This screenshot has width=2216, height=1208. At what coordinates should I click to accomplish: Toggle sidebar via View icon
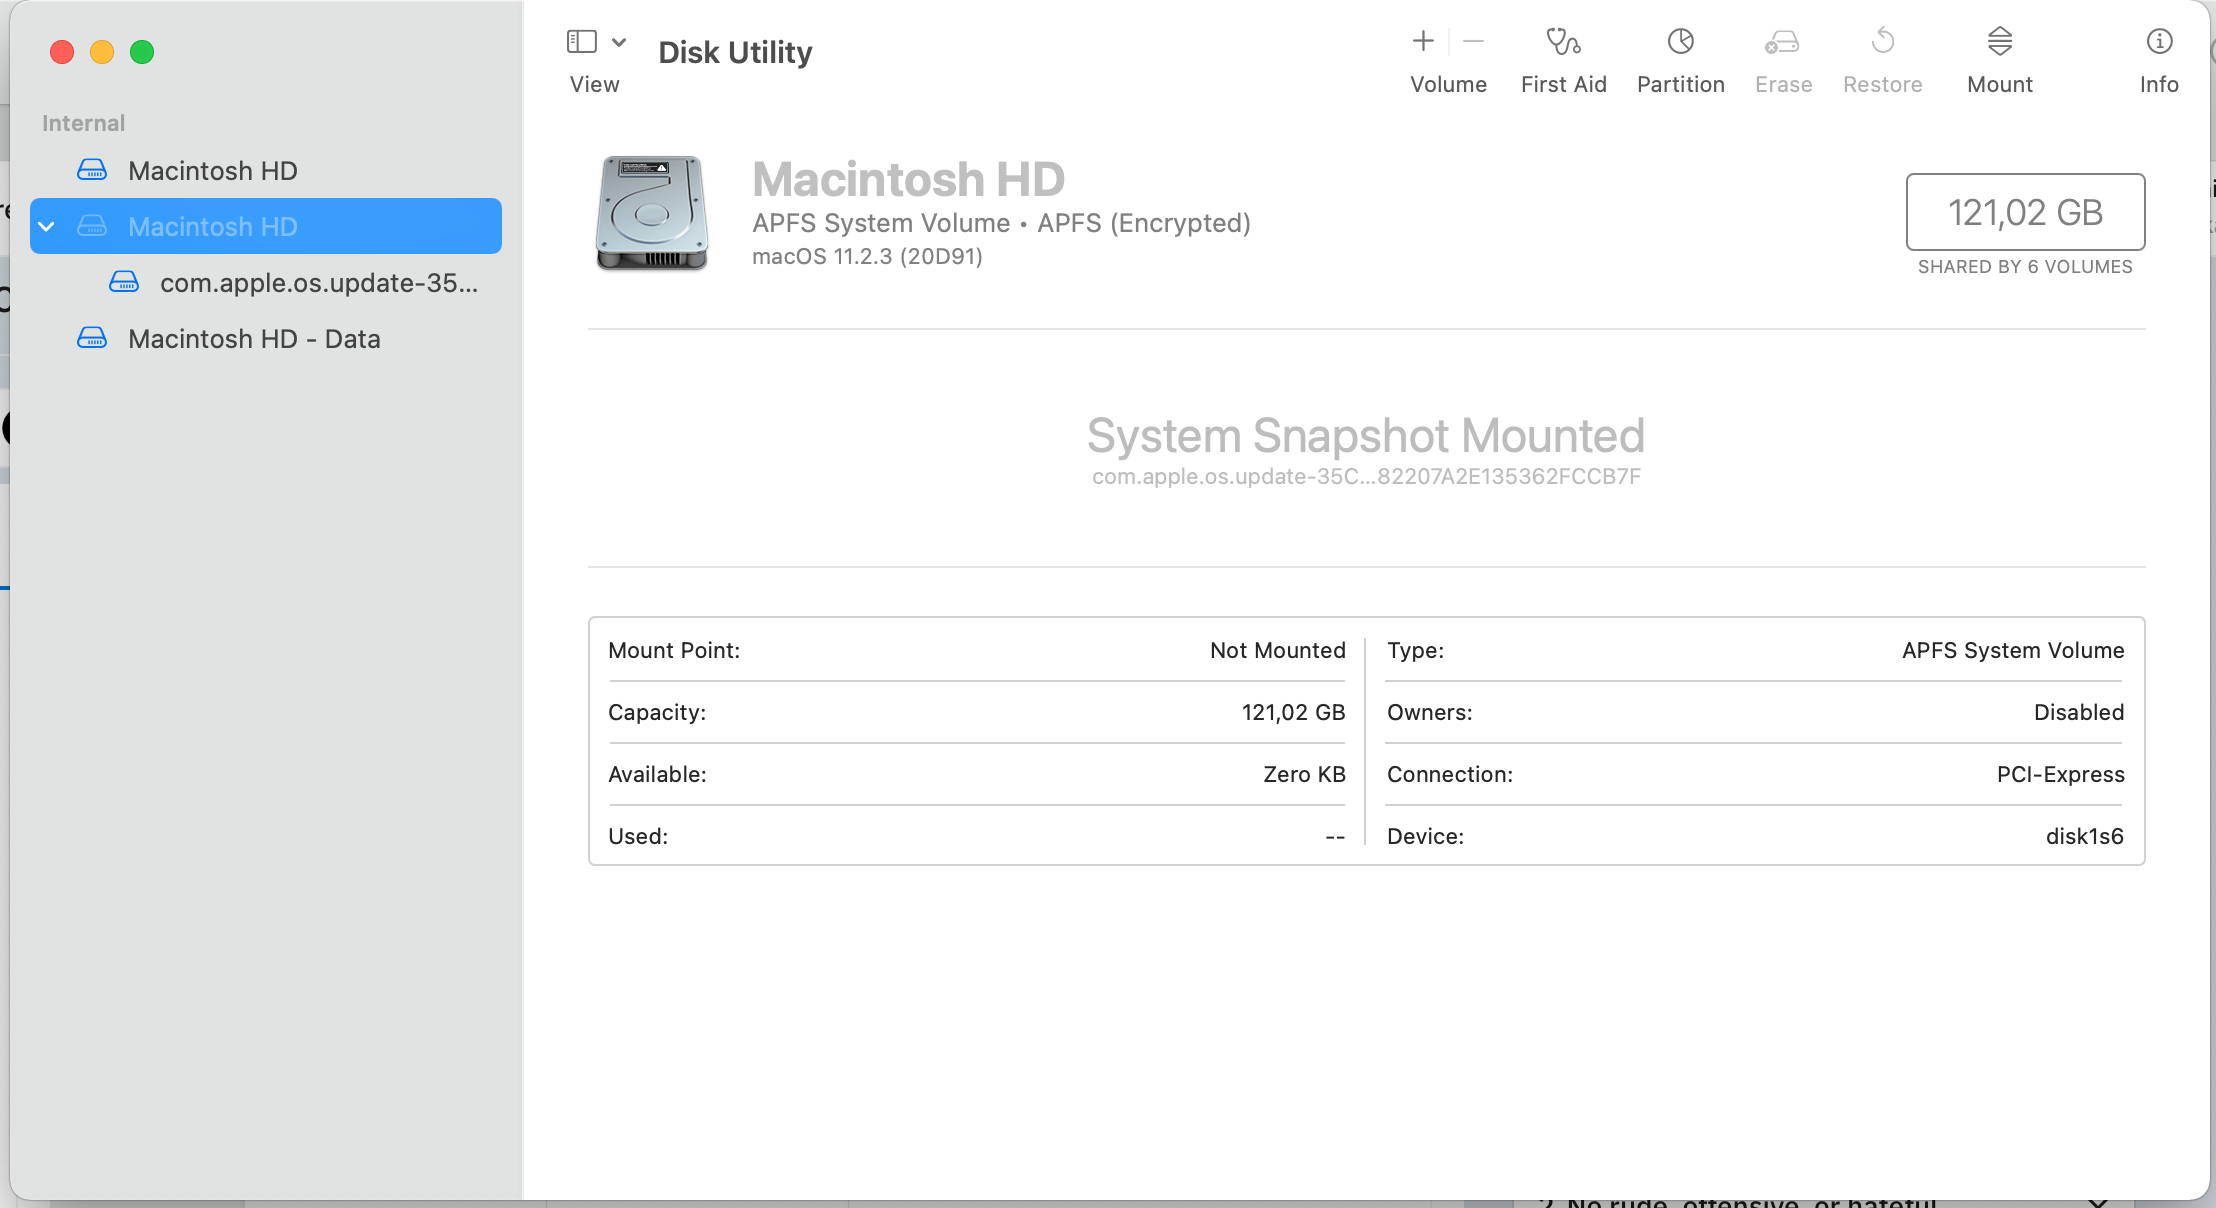click(x=582, y=42)
